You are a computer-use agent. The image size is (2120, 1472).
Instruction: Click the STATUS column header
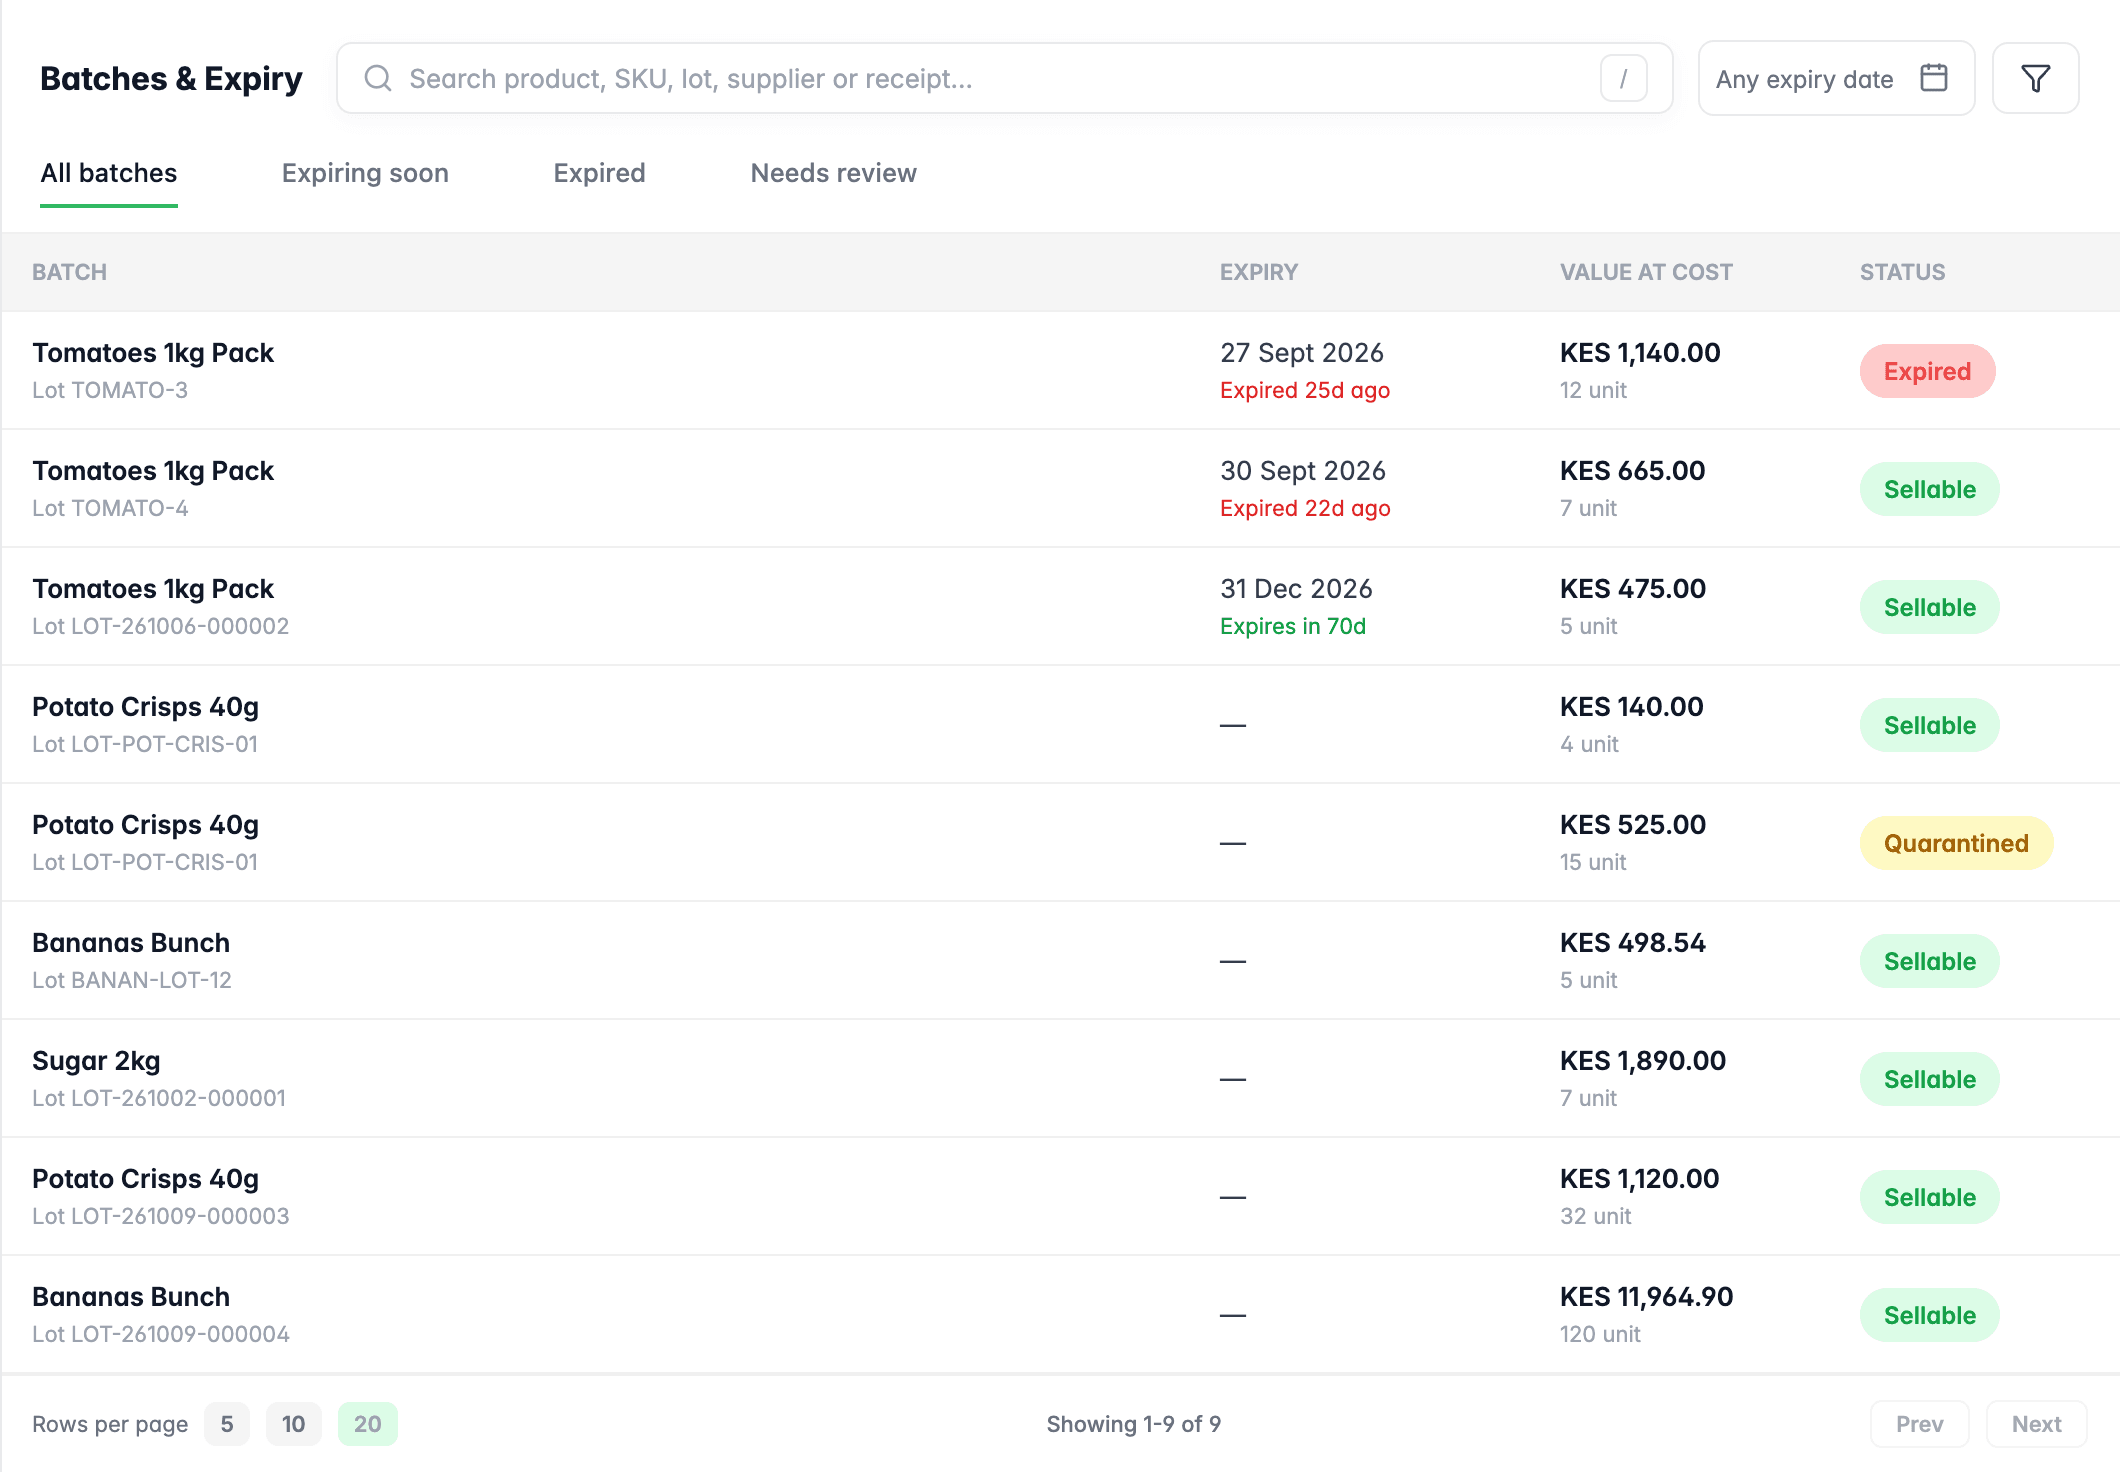(x=1902, y=272)
